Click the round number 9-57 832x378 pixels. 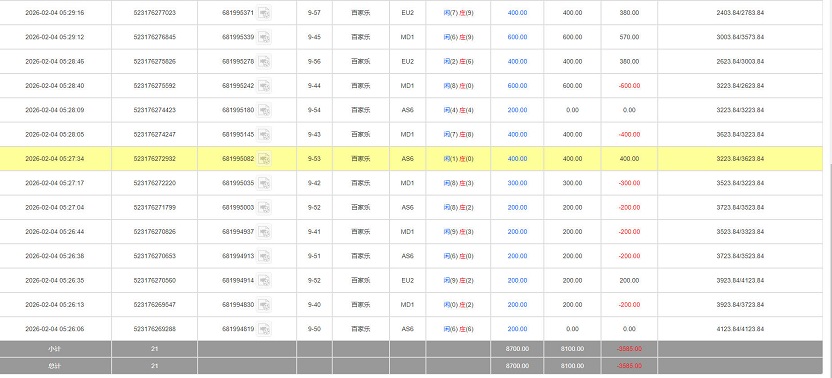314,12
